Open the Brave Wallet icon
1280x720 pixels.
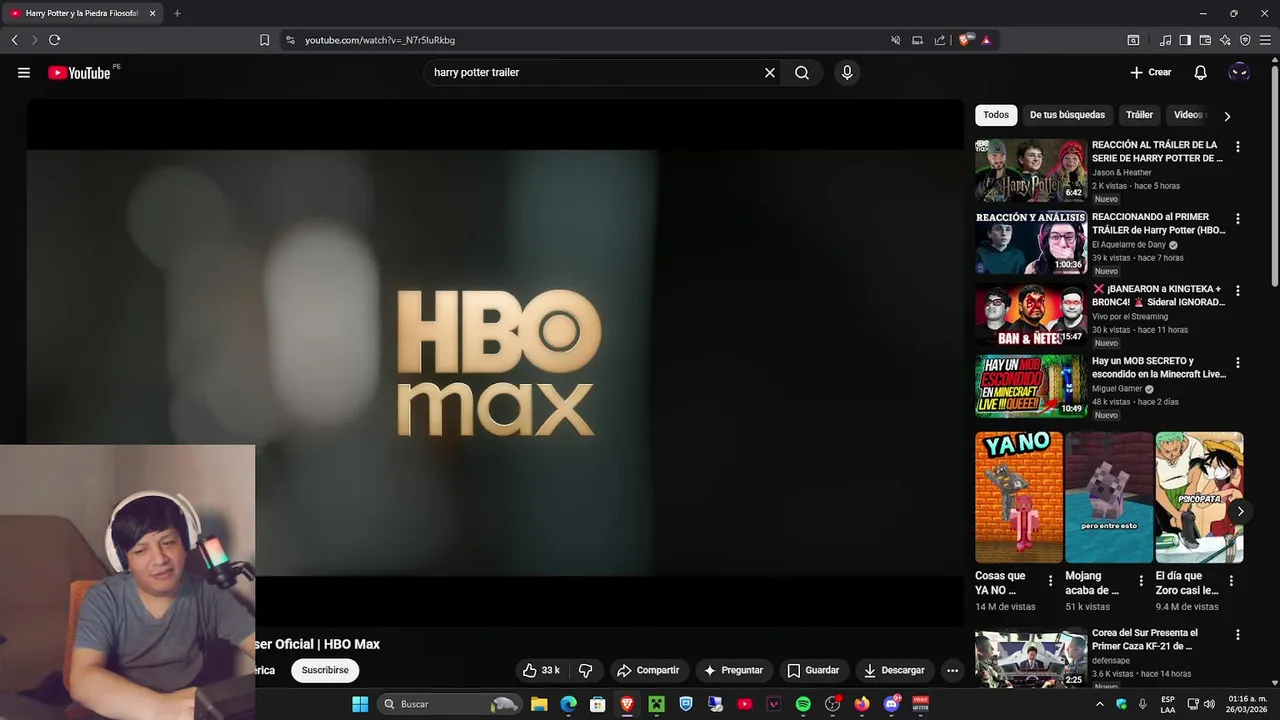(x=1205, y=40)
